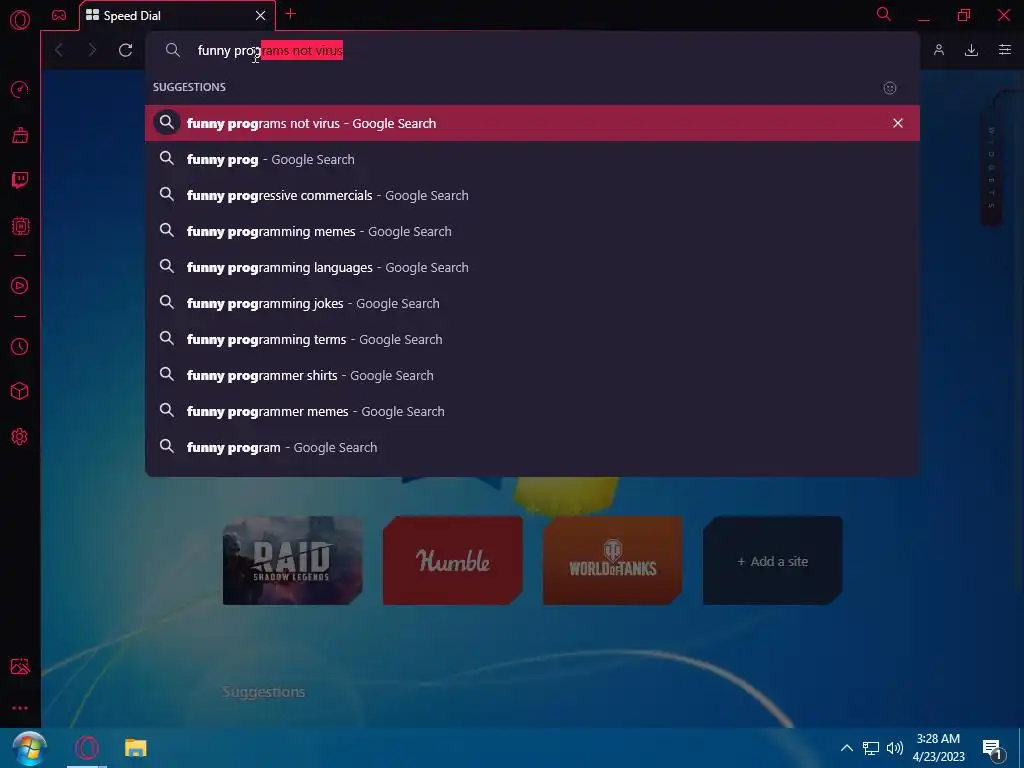Open the volume speaker tray icon

pyautogui.click(x=895, y=748)
